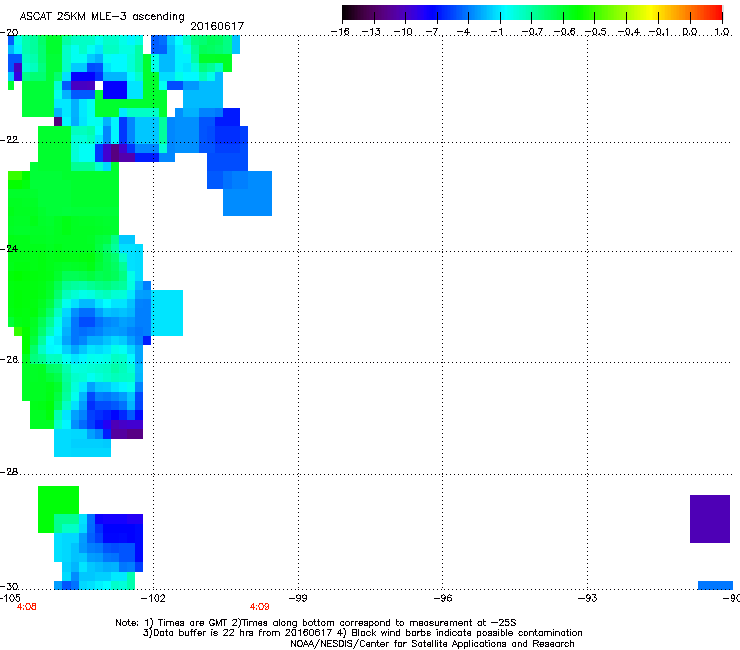Click the "NOAA/NESDIS/Center for Satellite Applications" credit line
The height and width of the screenshot is (650, 740).
[432, 644]
